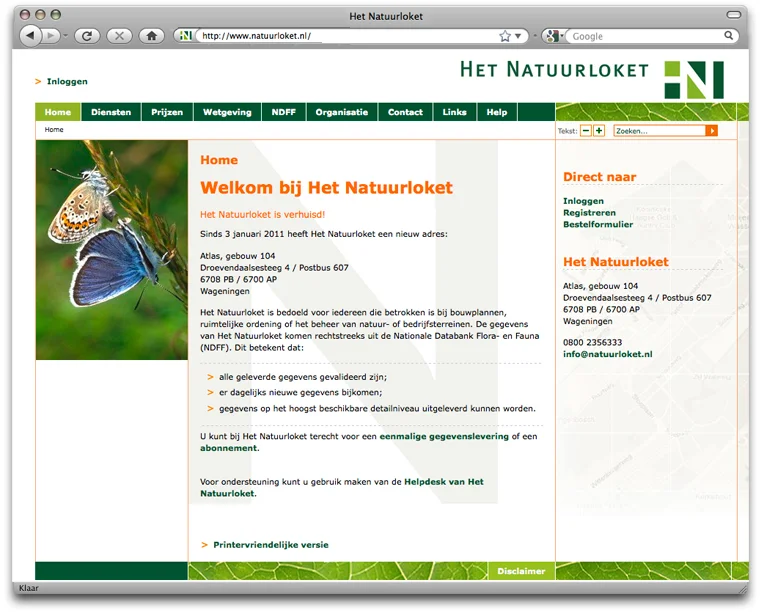Click the toolbar toggle pill button
775x613 pixels.
click(x=734, y=15)
